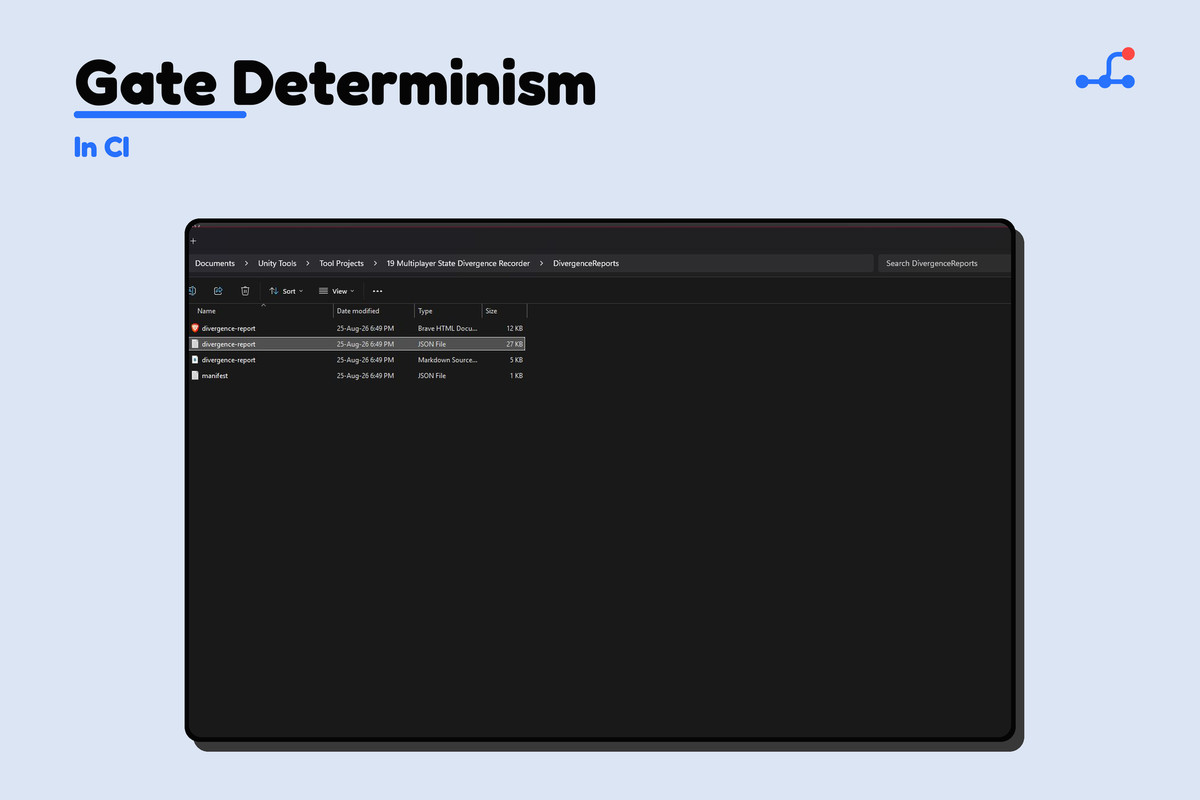Click the manifest file icon
This screenshot has width=1200, height=800.
coord(195,375)
